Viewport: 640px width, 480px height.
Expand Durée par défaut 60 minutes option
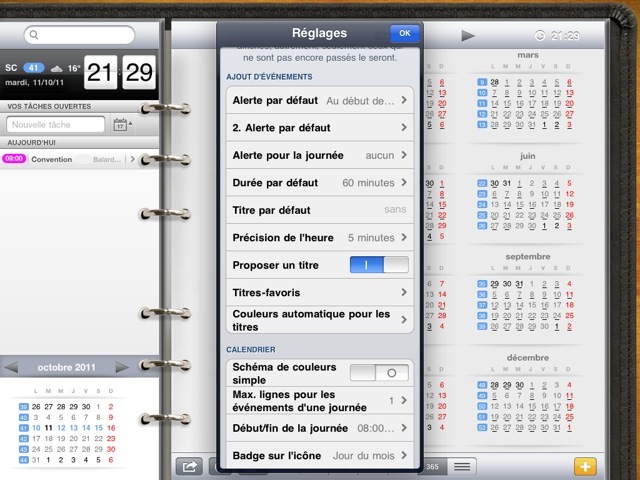point(320,183)
